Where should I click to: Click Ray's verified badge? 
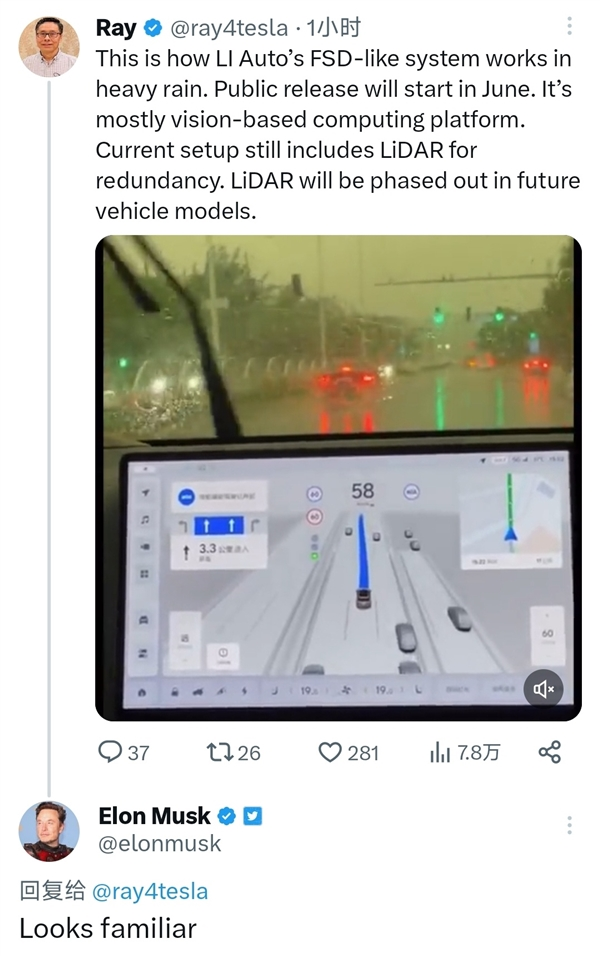pyautogui.click(x=154, y=28)
